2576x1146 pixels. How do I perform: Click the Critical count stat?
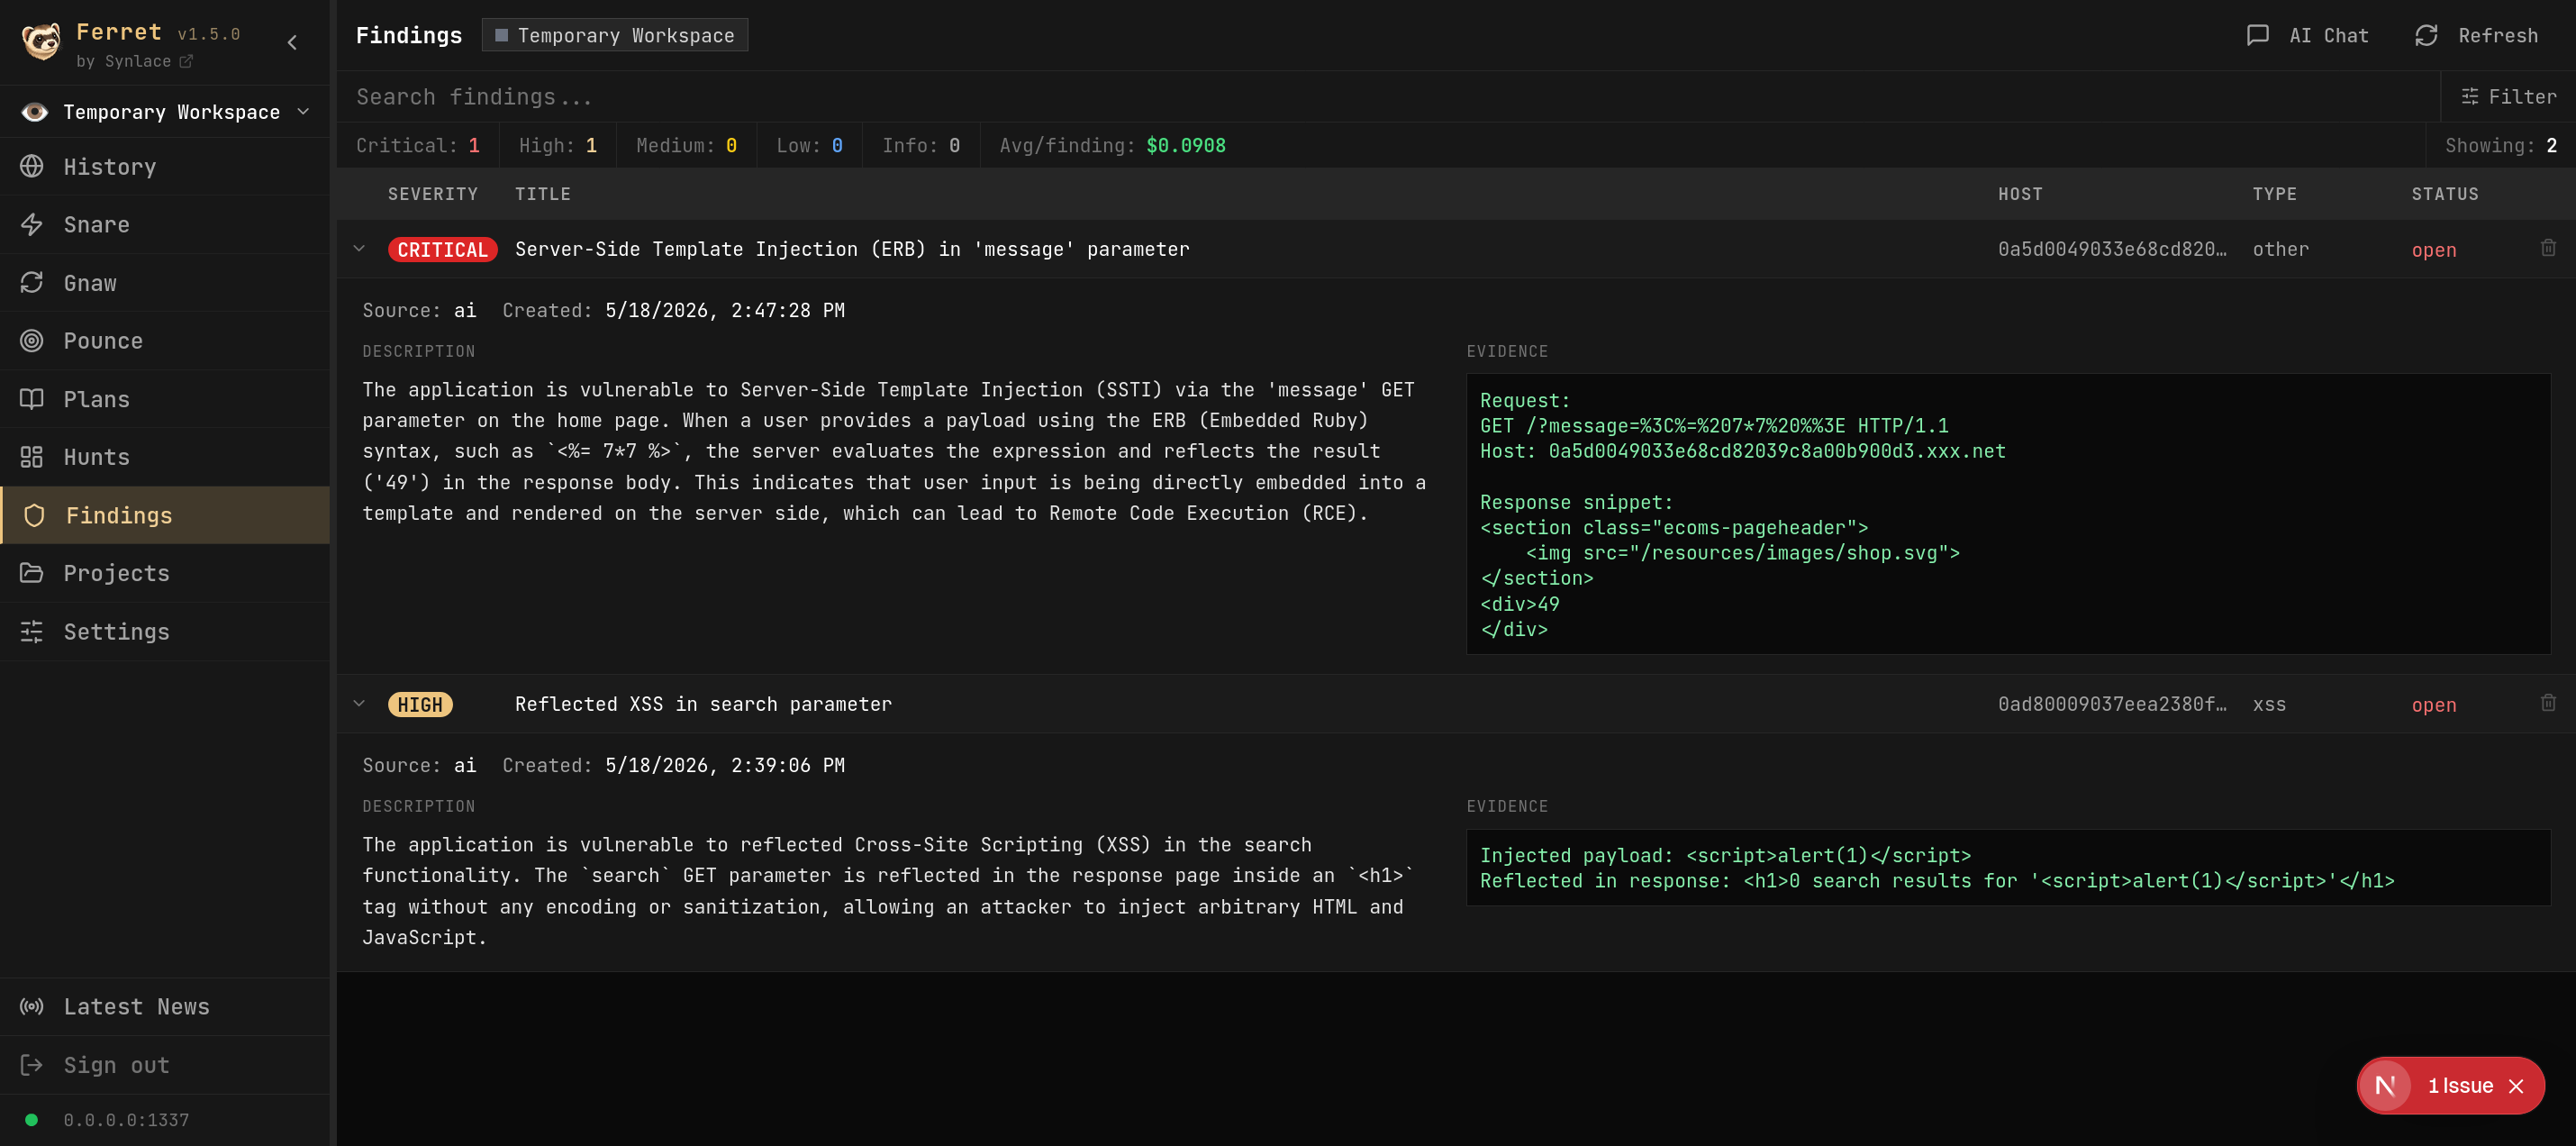[x=418, y=145]
